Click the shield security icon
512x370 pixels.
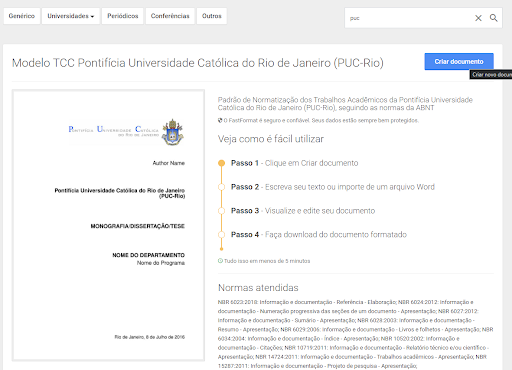(220, 120)
